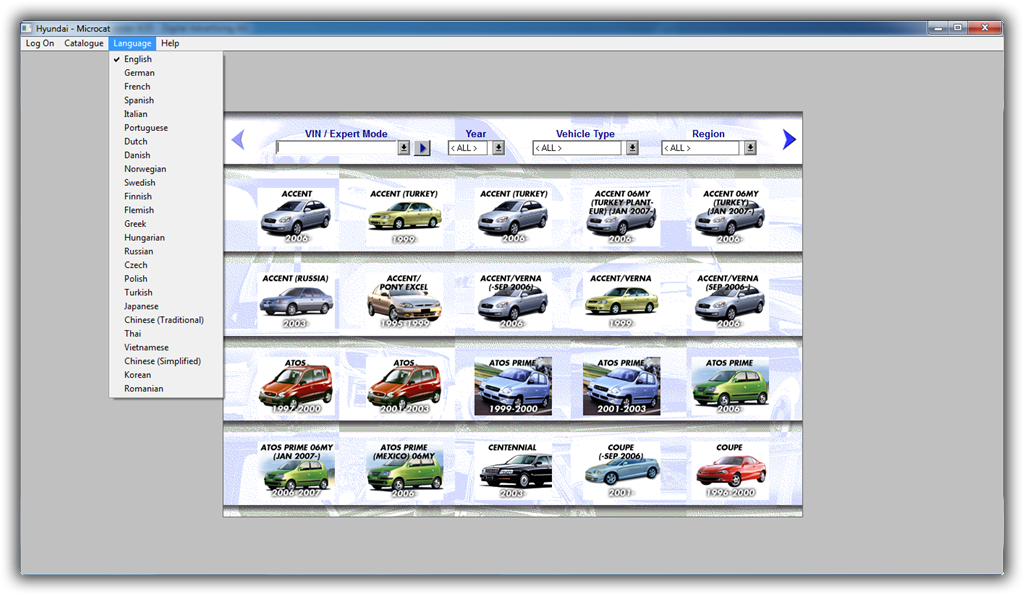Choose Turkish from the language list
The height and width of the screenshot is (595, 1024).
click(x=166, y=292)
